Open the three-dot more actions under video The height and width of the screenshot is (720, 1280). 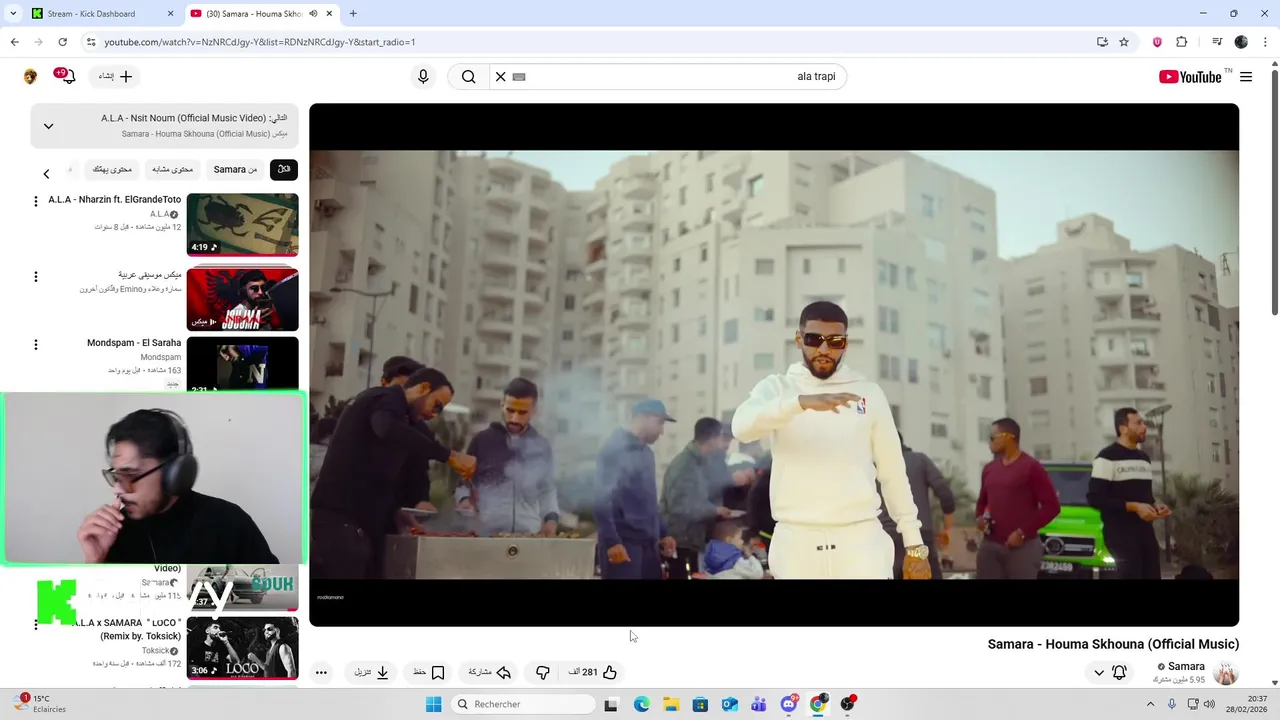tap(321, 672)
